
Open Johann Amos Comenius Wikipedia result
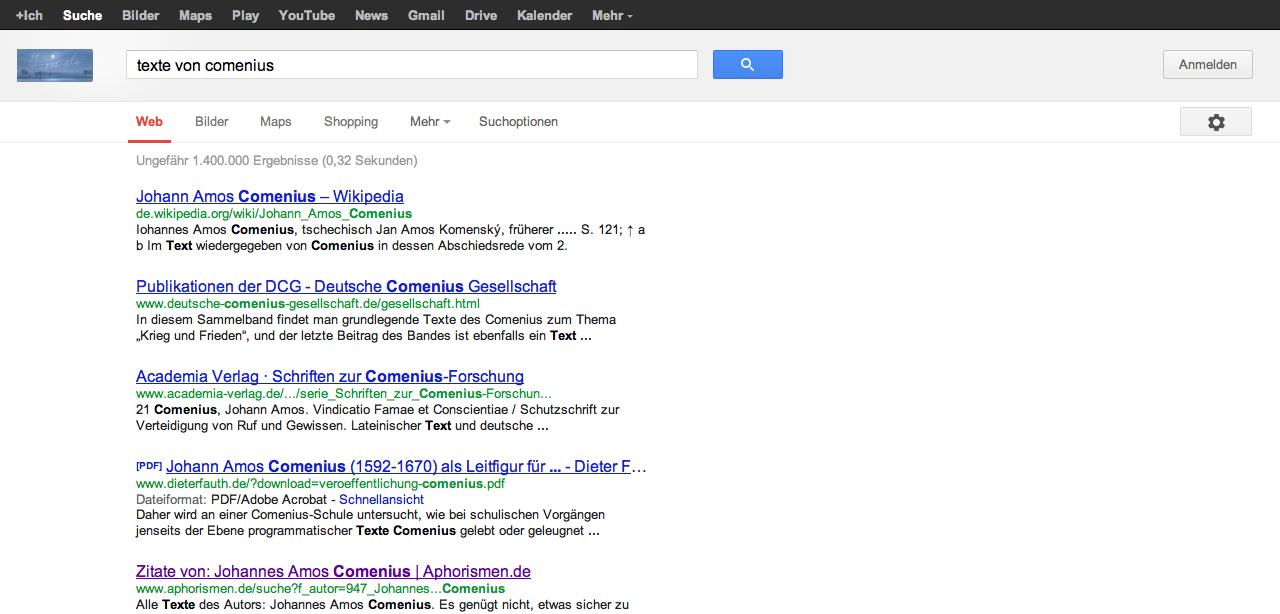point(270,196)
